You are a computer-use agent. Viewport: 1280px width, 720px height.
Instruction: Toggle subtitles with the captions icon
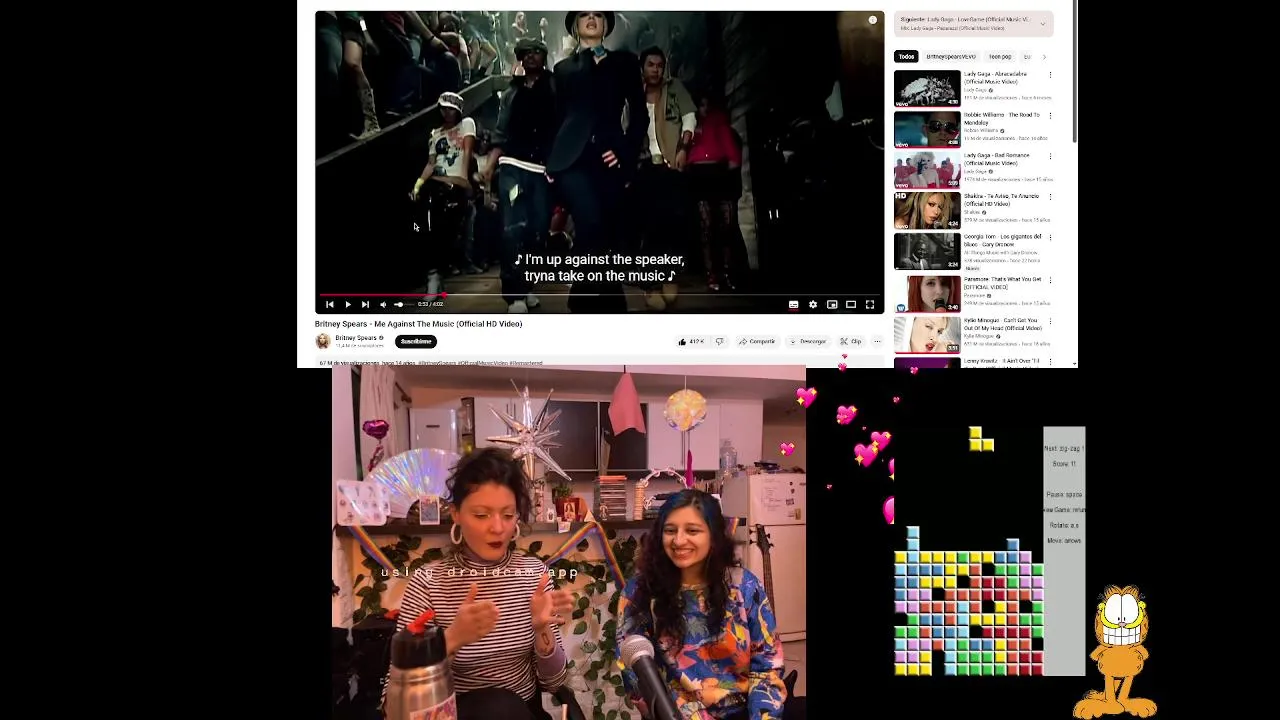tap(793, 304)
